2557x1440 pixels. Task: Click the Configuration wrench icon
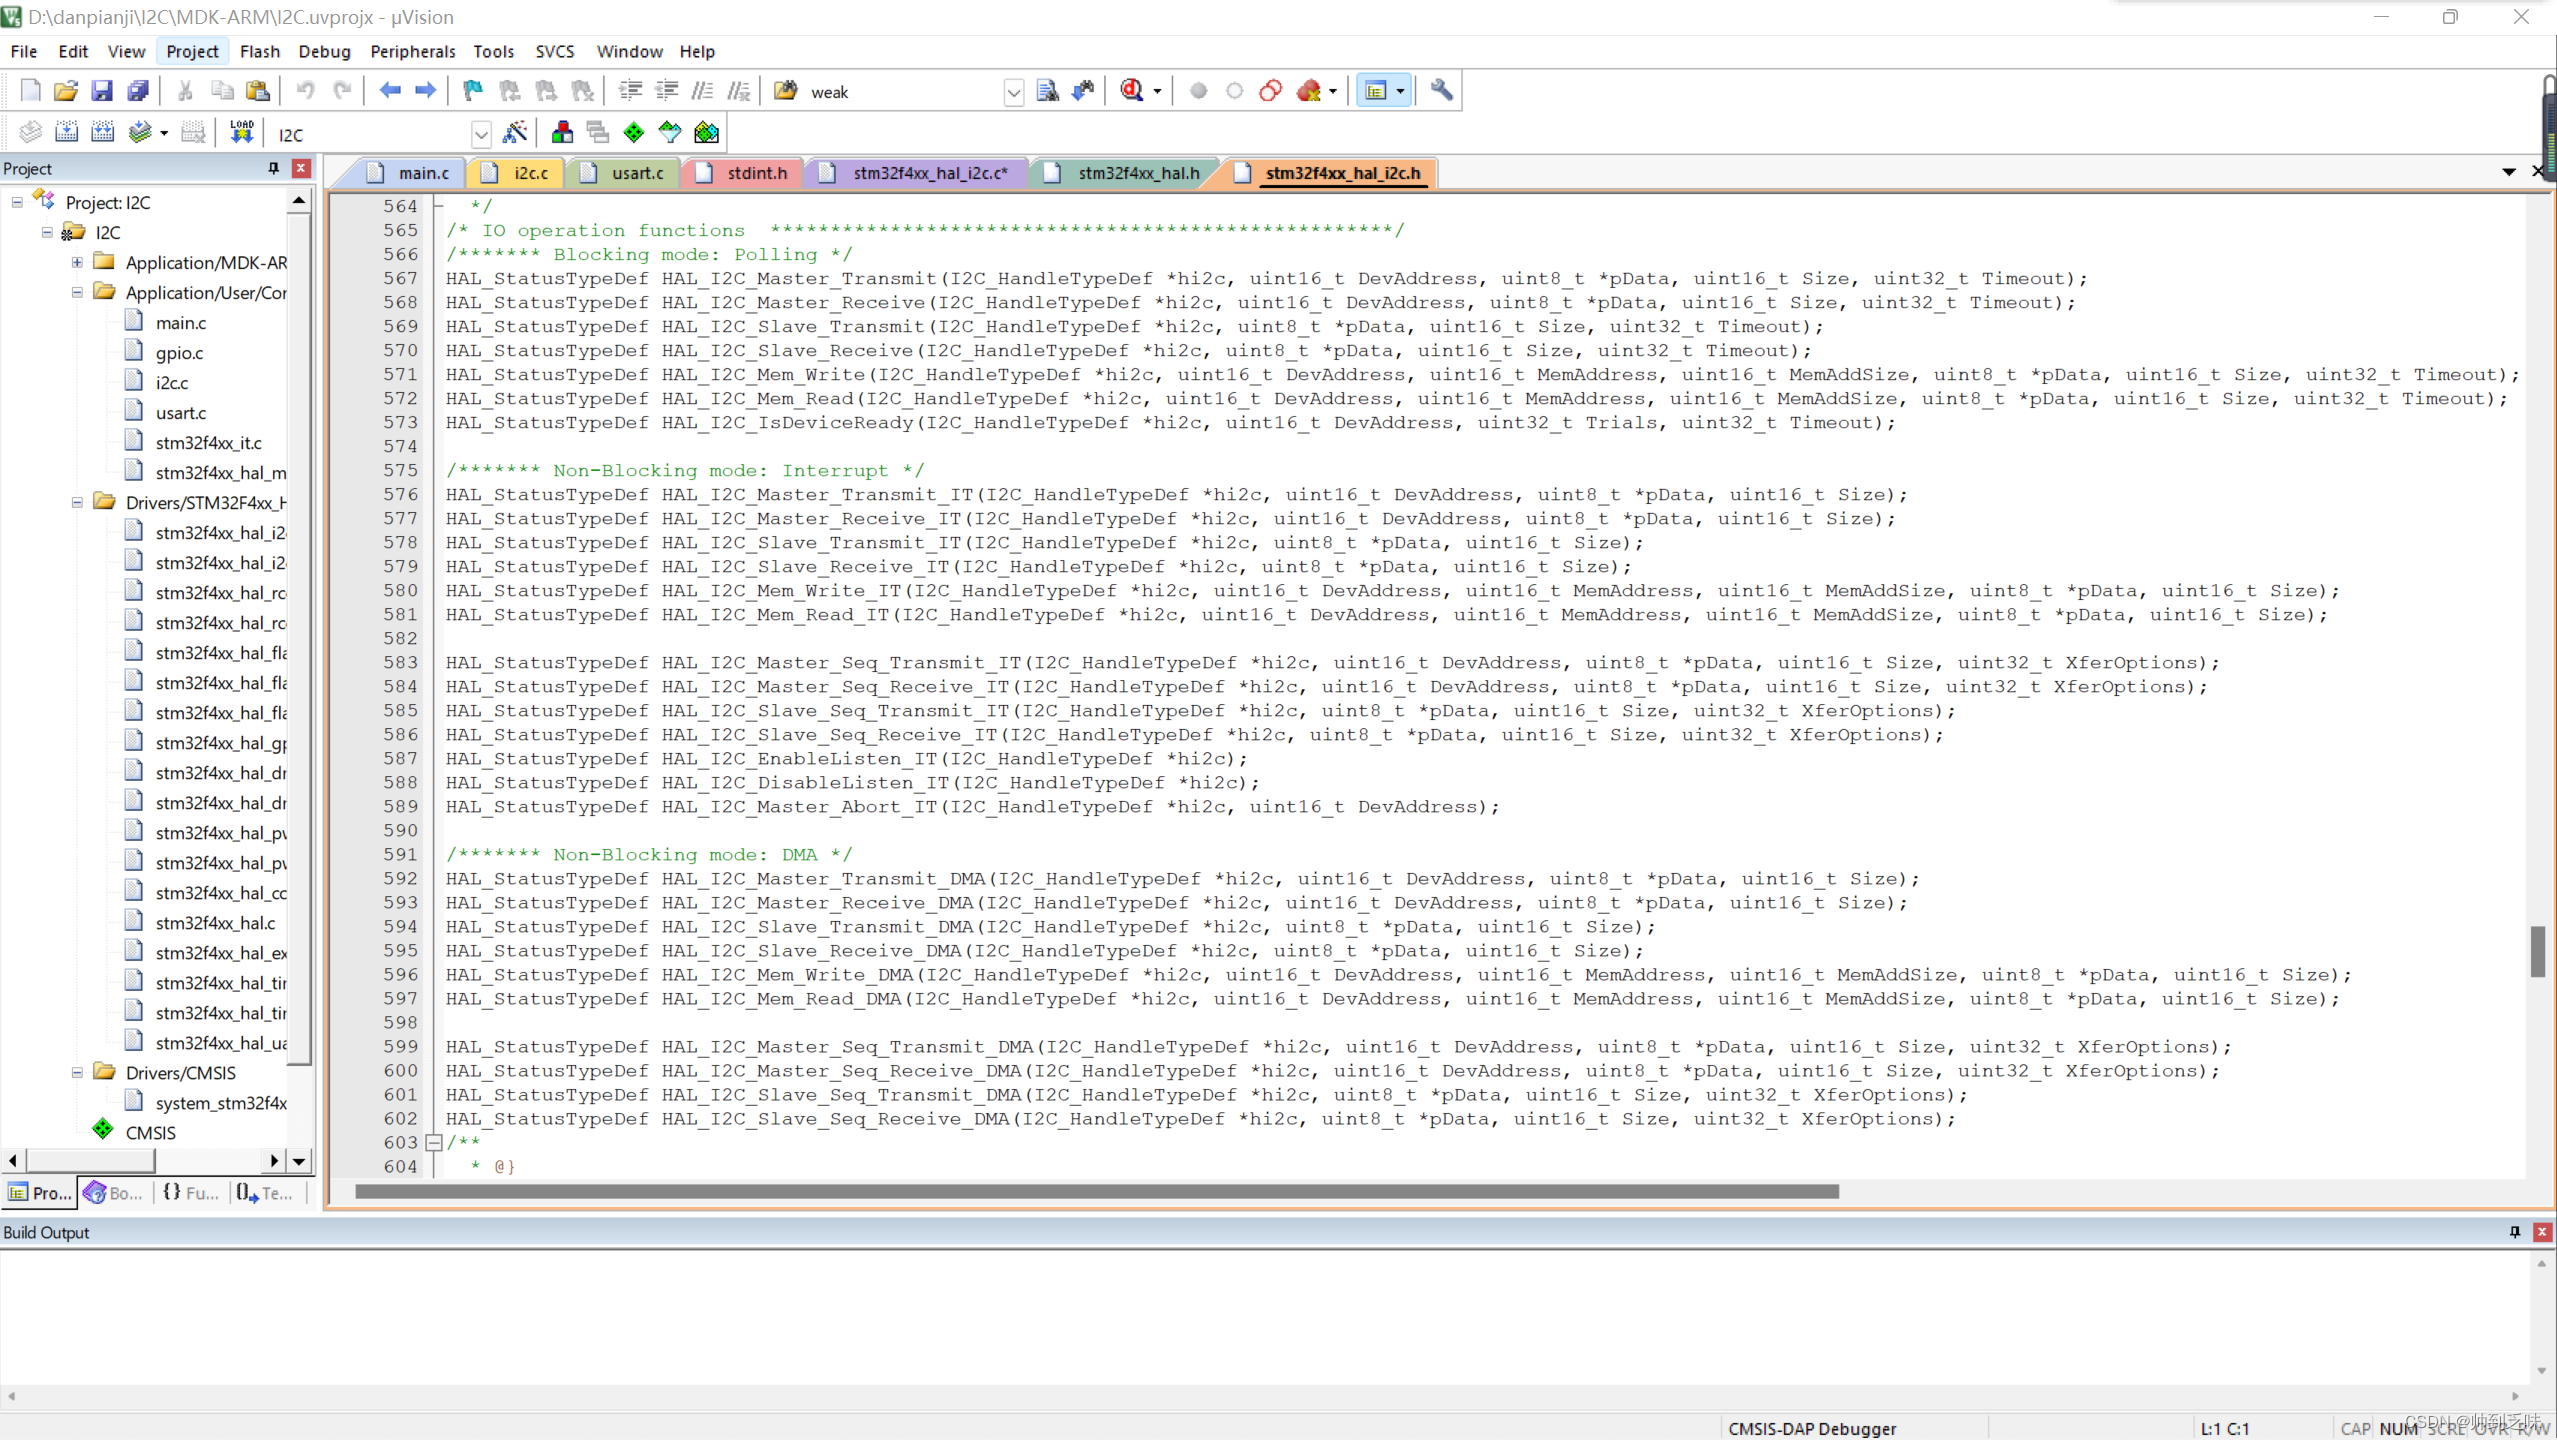coord(1441,91)
